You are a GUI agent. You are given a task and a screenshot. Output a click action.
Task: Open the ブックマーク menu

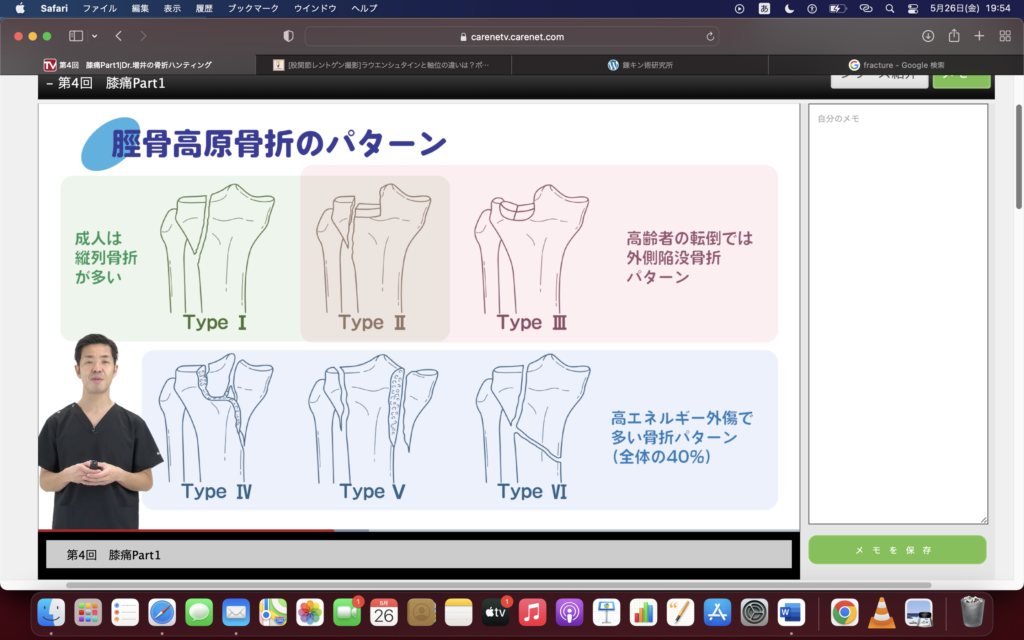pos(253,8)
